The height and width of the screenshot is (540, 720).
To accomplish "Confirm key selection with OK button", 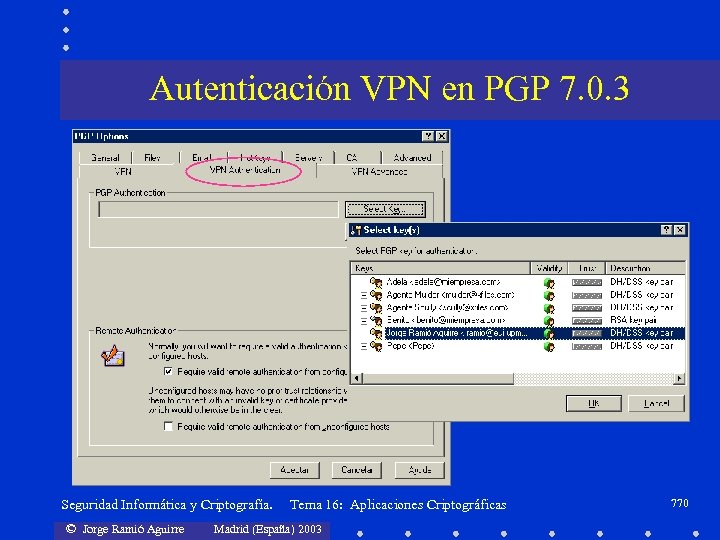I will click(x=594, y=404).
